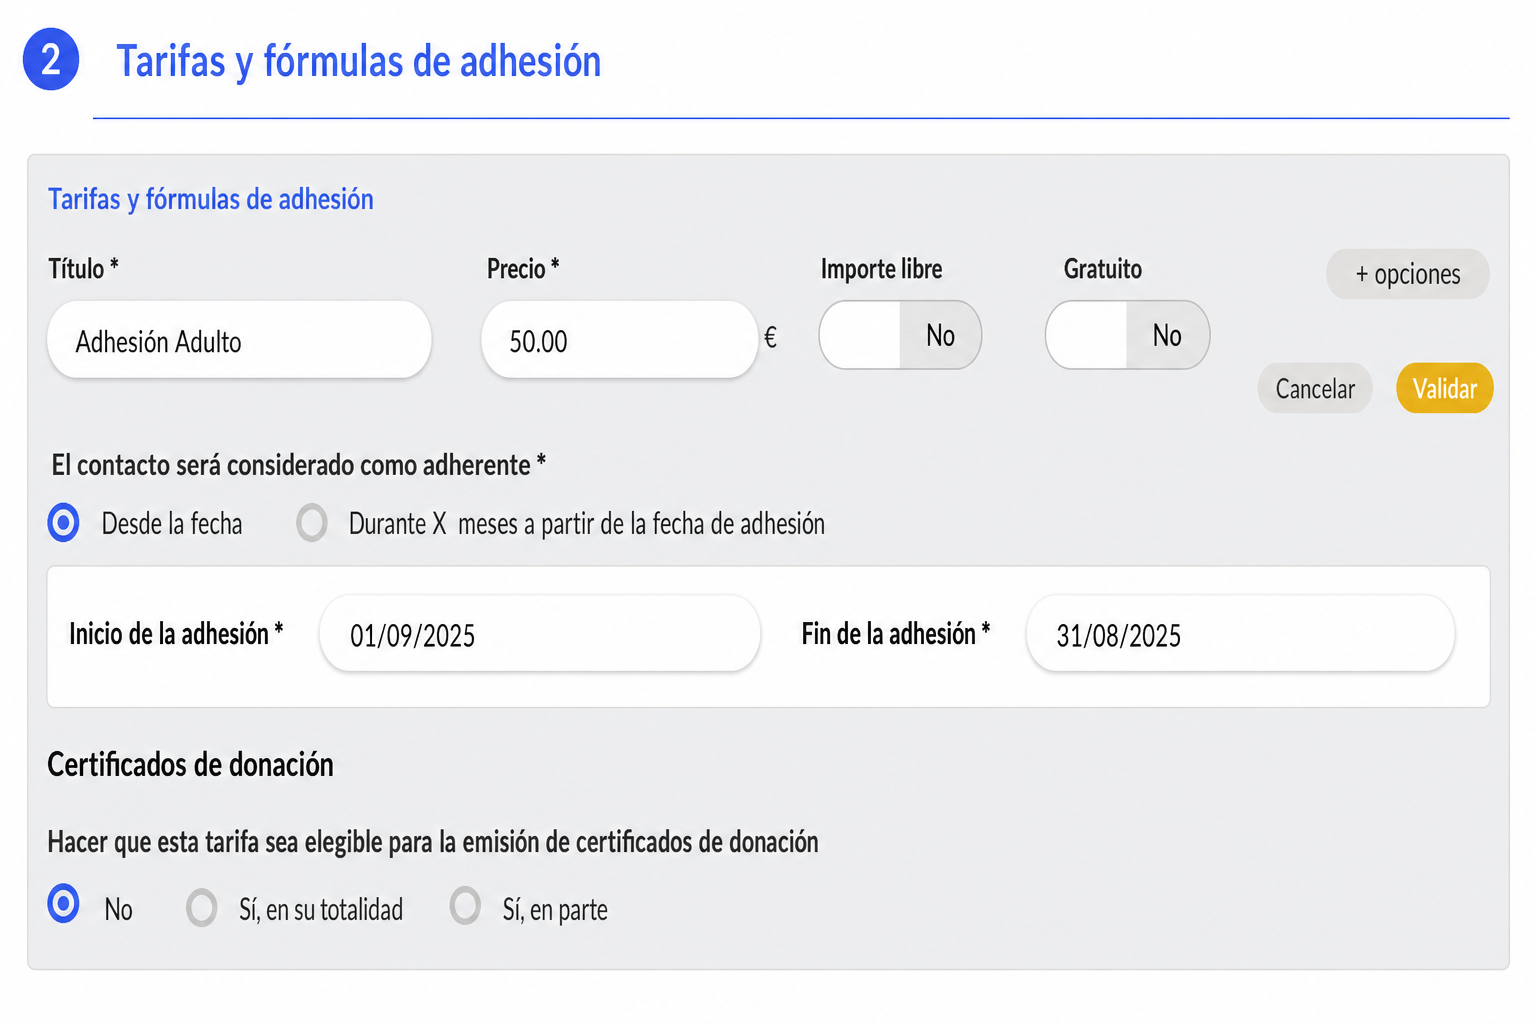Click the step 2 circle badge
This screenshot has height=1024, width=1536.
tap(51, 60)
